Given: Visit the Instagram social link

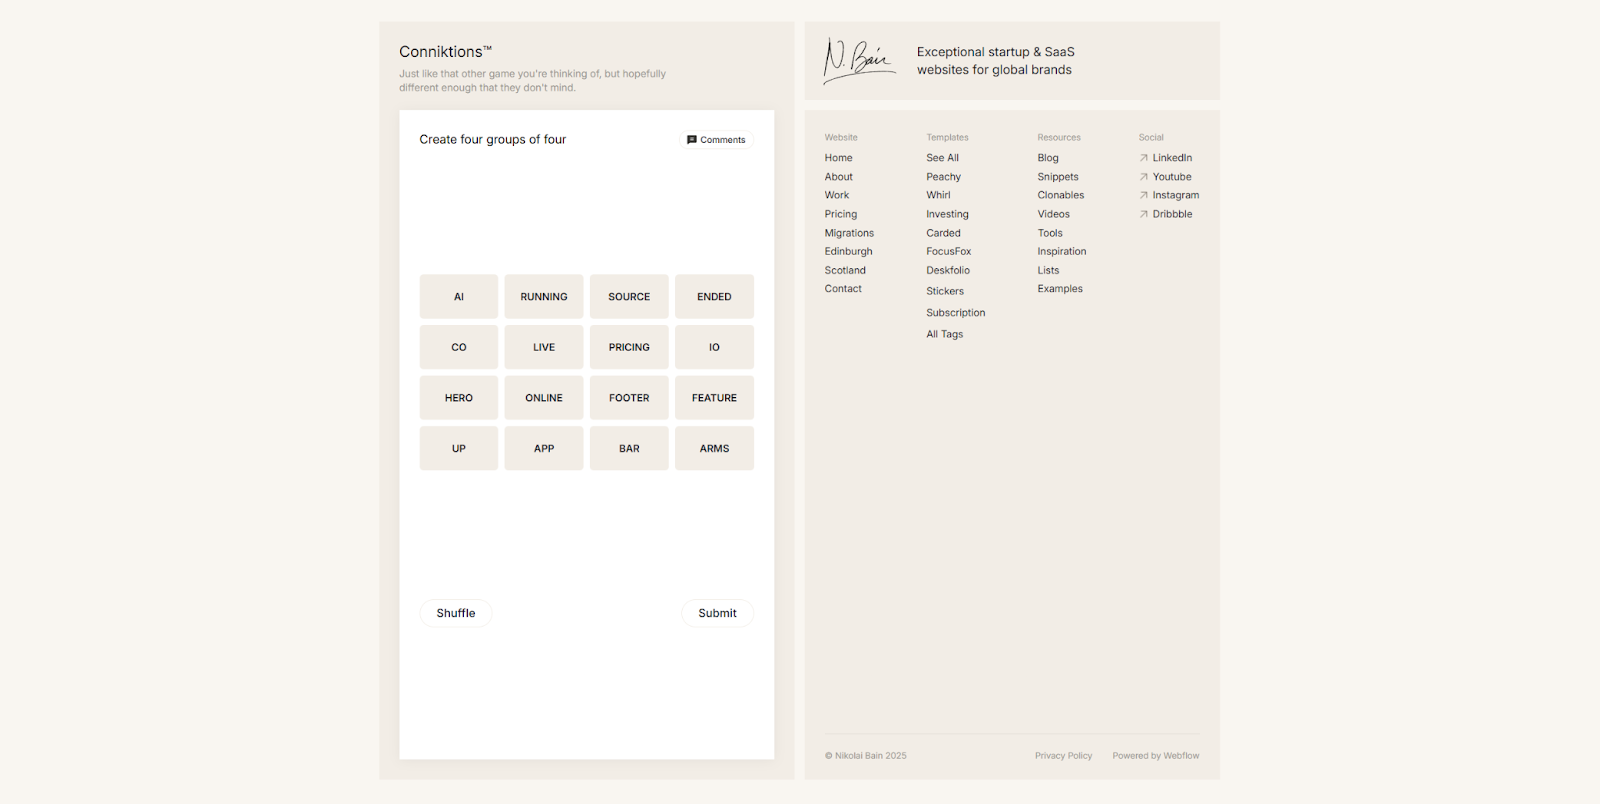Looking at the screenshot, I should coord(1176,195).
